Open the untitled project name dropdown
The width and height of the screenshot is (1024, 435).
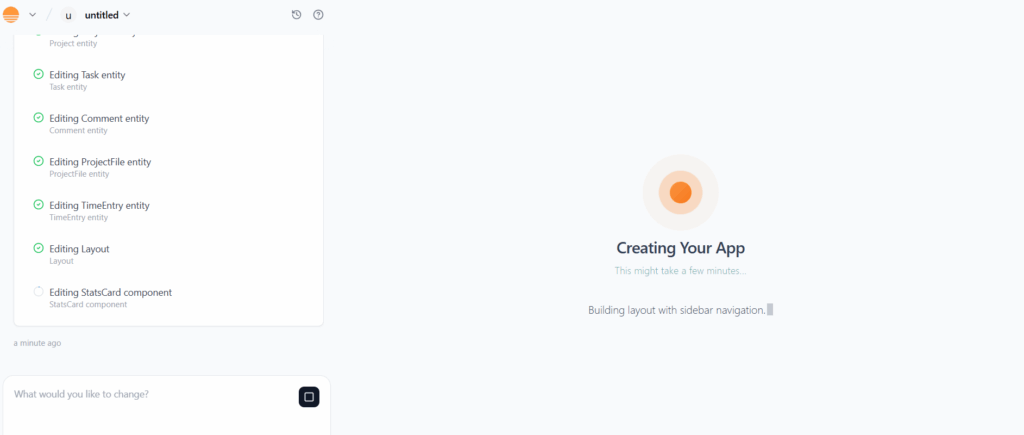click(107, 15)
